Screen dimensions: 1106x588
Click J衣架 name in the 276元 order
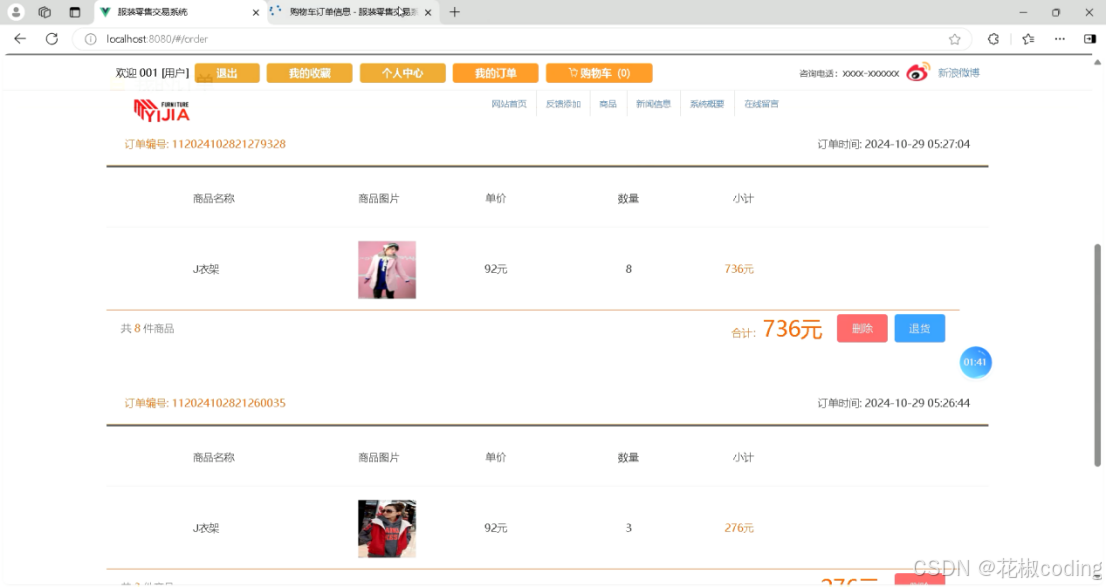[x=206, y=527]
